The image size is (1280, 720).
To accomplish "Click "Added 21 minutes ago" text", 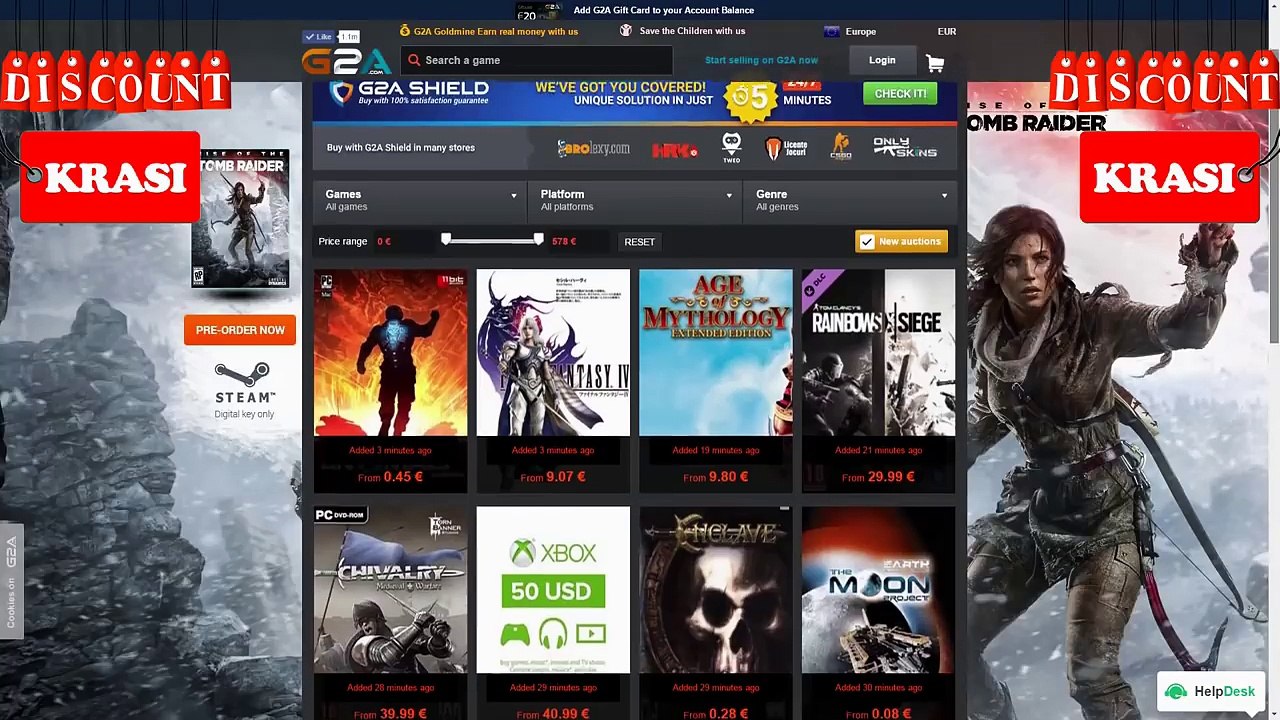I will pyautogui.click(x=878, y=450).
